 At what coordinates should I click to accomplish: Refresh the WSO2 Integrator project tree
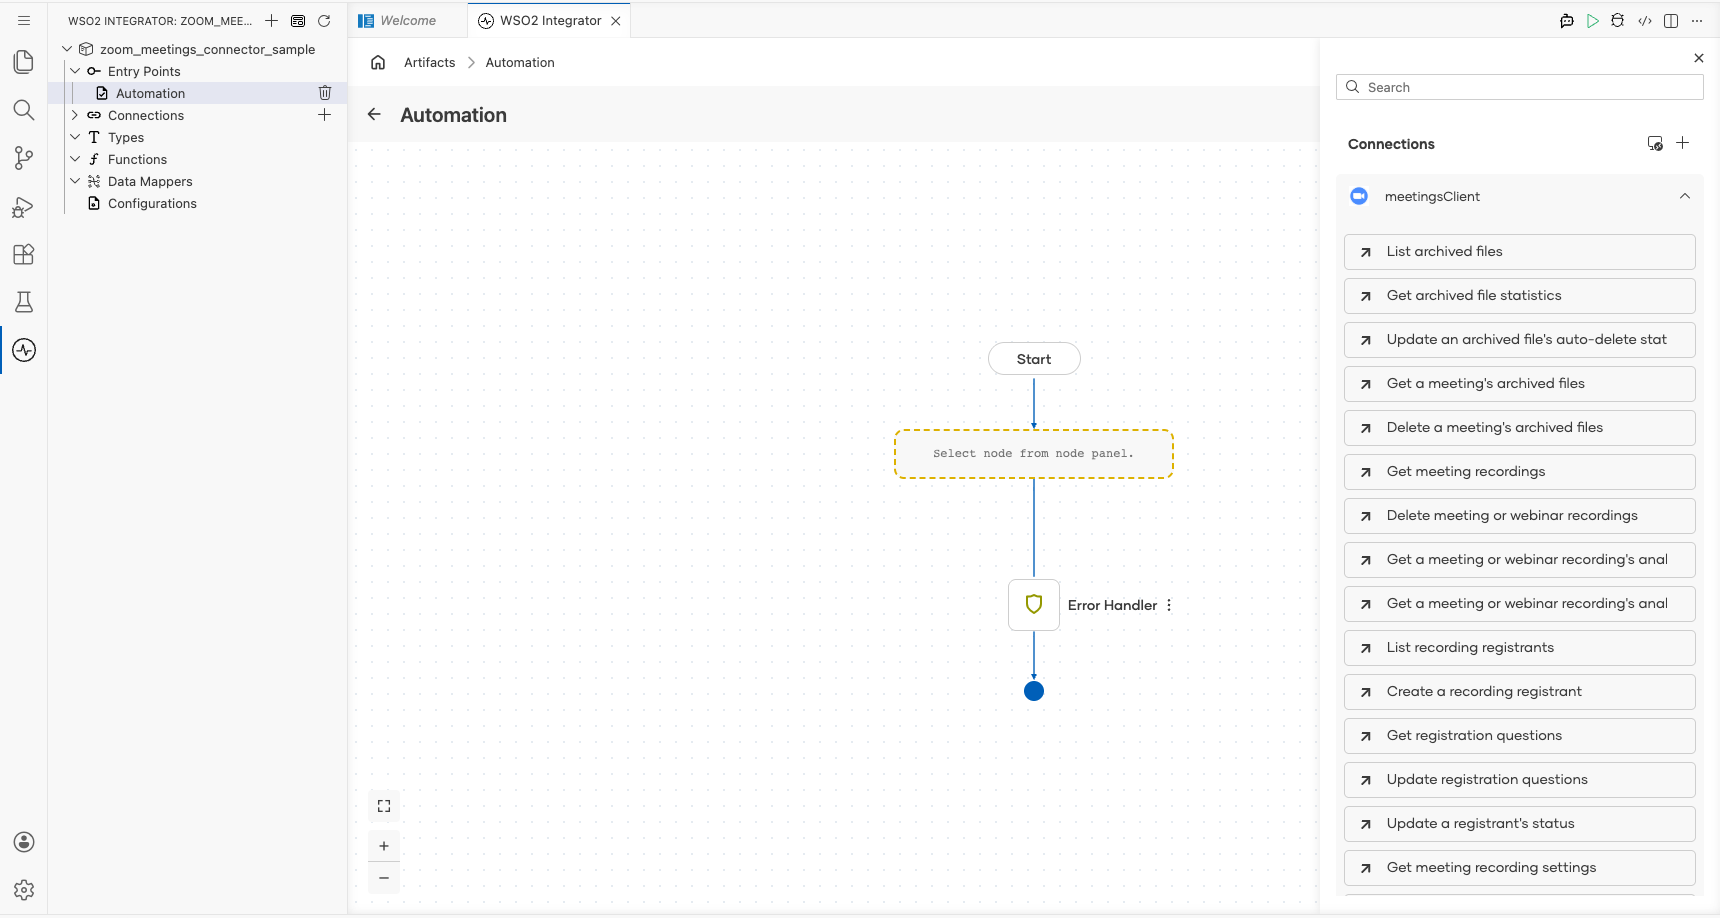click(324, 21)
